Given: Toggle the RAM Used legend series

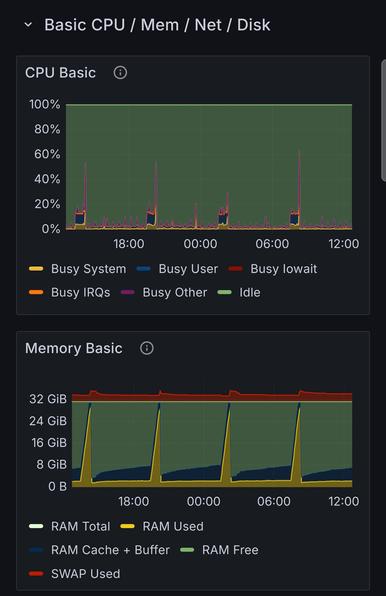Looking at the screenshot, I should (173, 526).
